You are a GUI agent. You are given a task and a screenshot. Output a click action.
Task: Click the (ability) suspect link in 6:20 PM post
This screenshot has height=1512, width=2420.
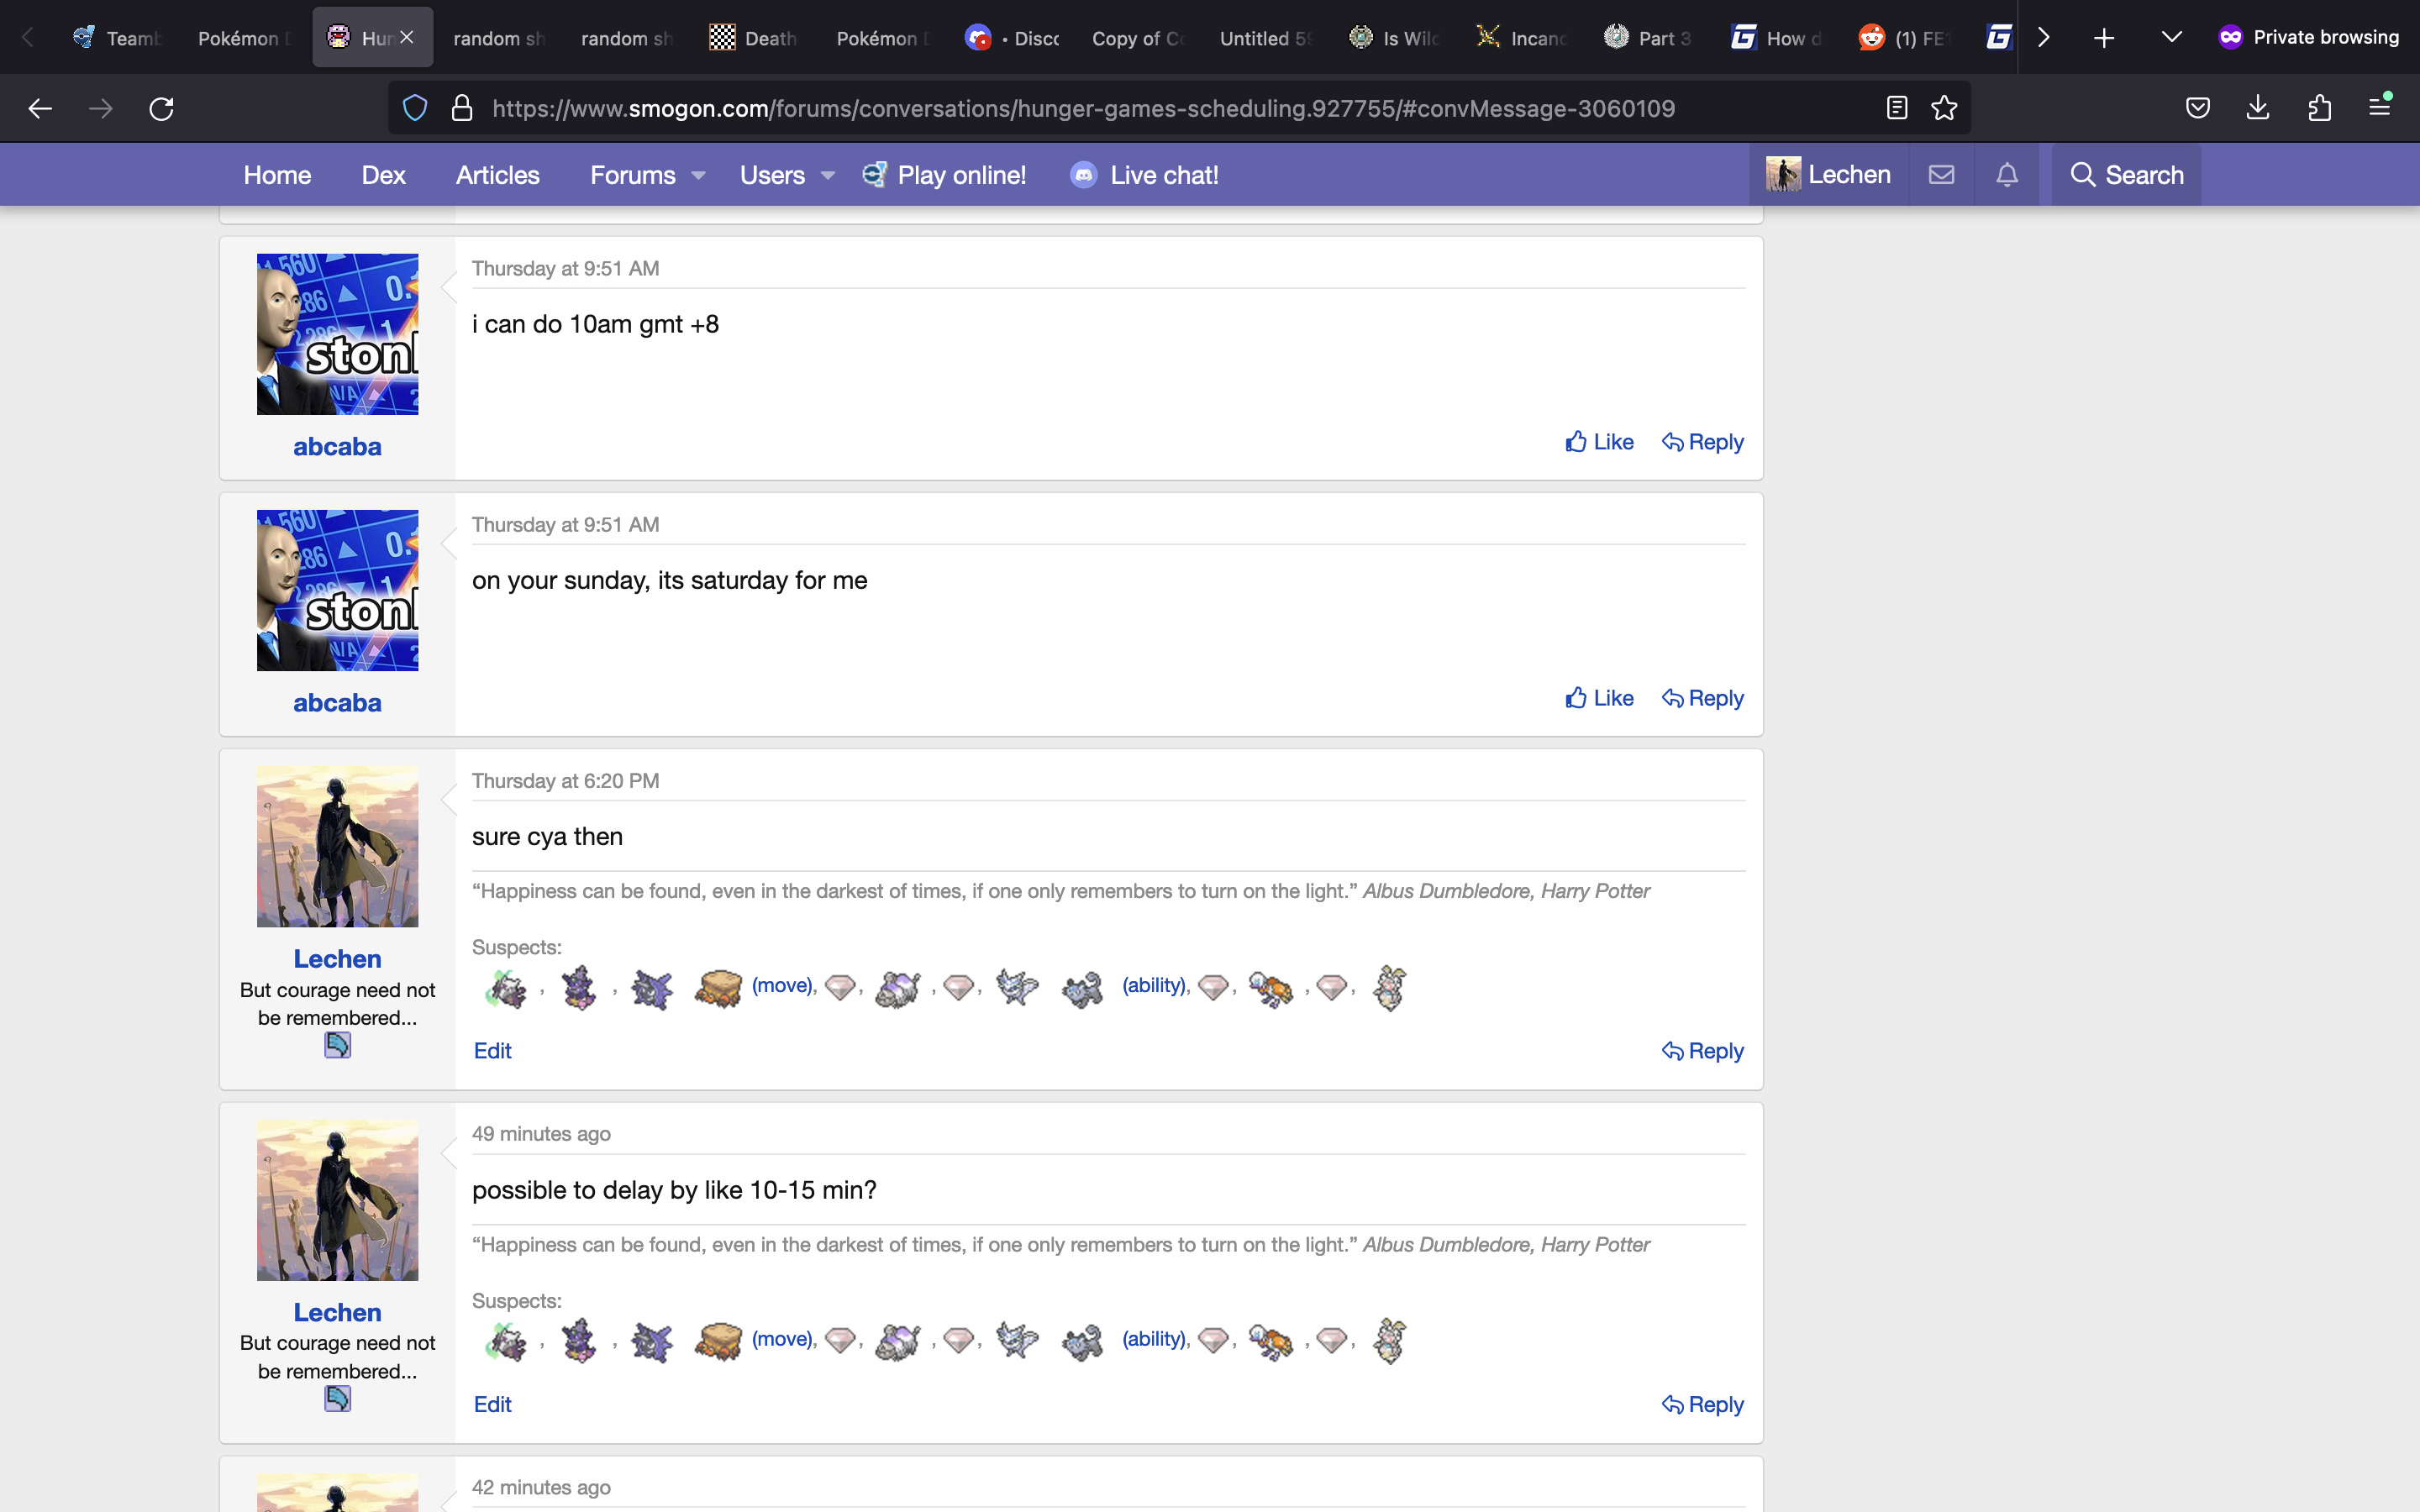1154,986
